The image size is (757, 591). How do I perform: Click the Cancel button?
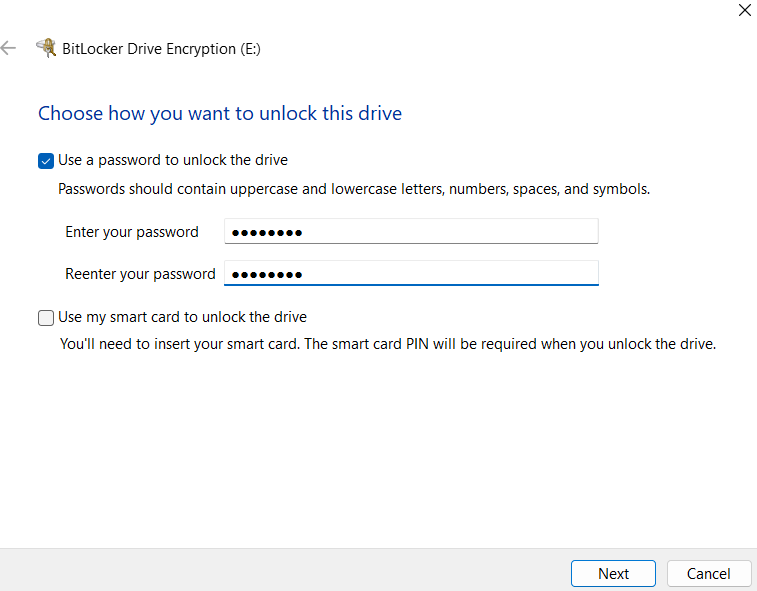(708, 574)
